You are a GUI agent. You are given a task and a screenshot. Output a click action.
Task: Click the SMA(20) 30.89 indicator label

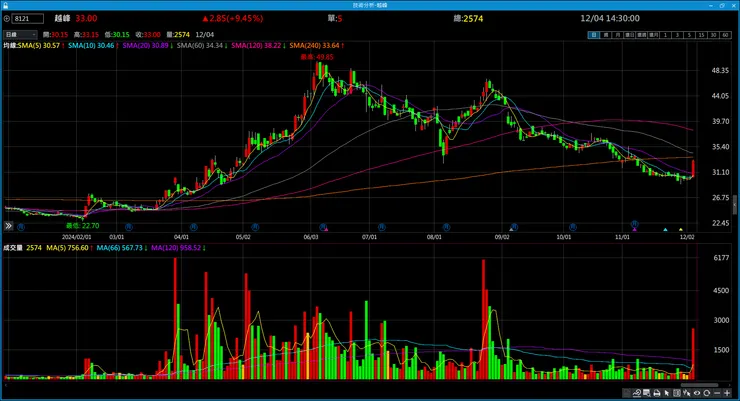(x=147, y=45)
